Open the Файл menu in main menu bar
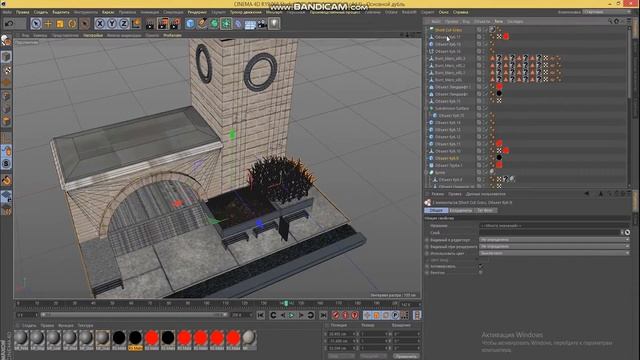Screen dimensions: 640x360 tap(7, 12)
